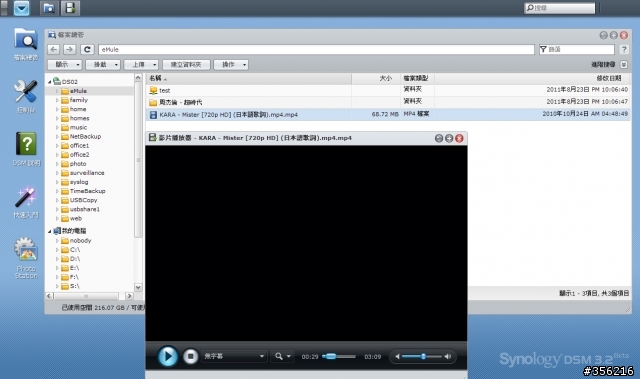Viewport: 640px width, 379px height.
Task: Select the photo folder in tree
Action: coord(78,164)
